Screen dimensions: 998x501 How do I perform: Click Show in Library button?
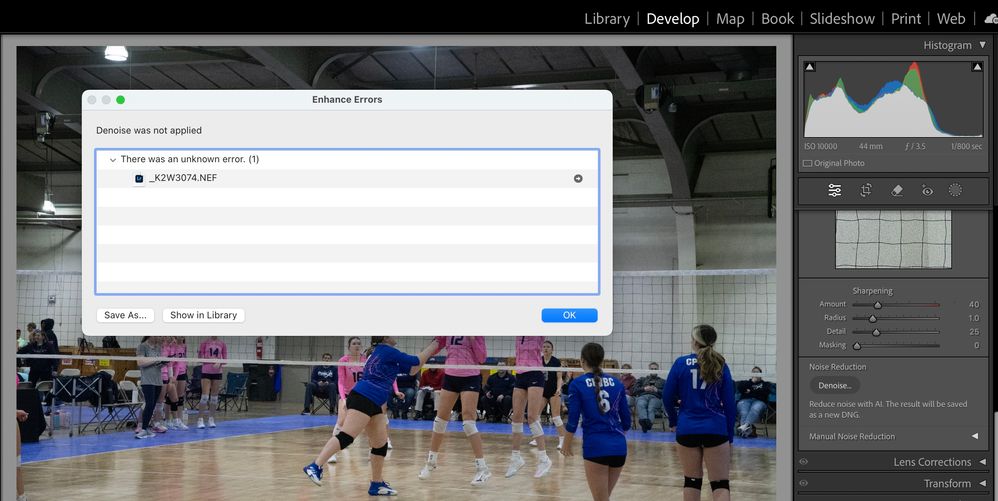(x=204, y=315)
